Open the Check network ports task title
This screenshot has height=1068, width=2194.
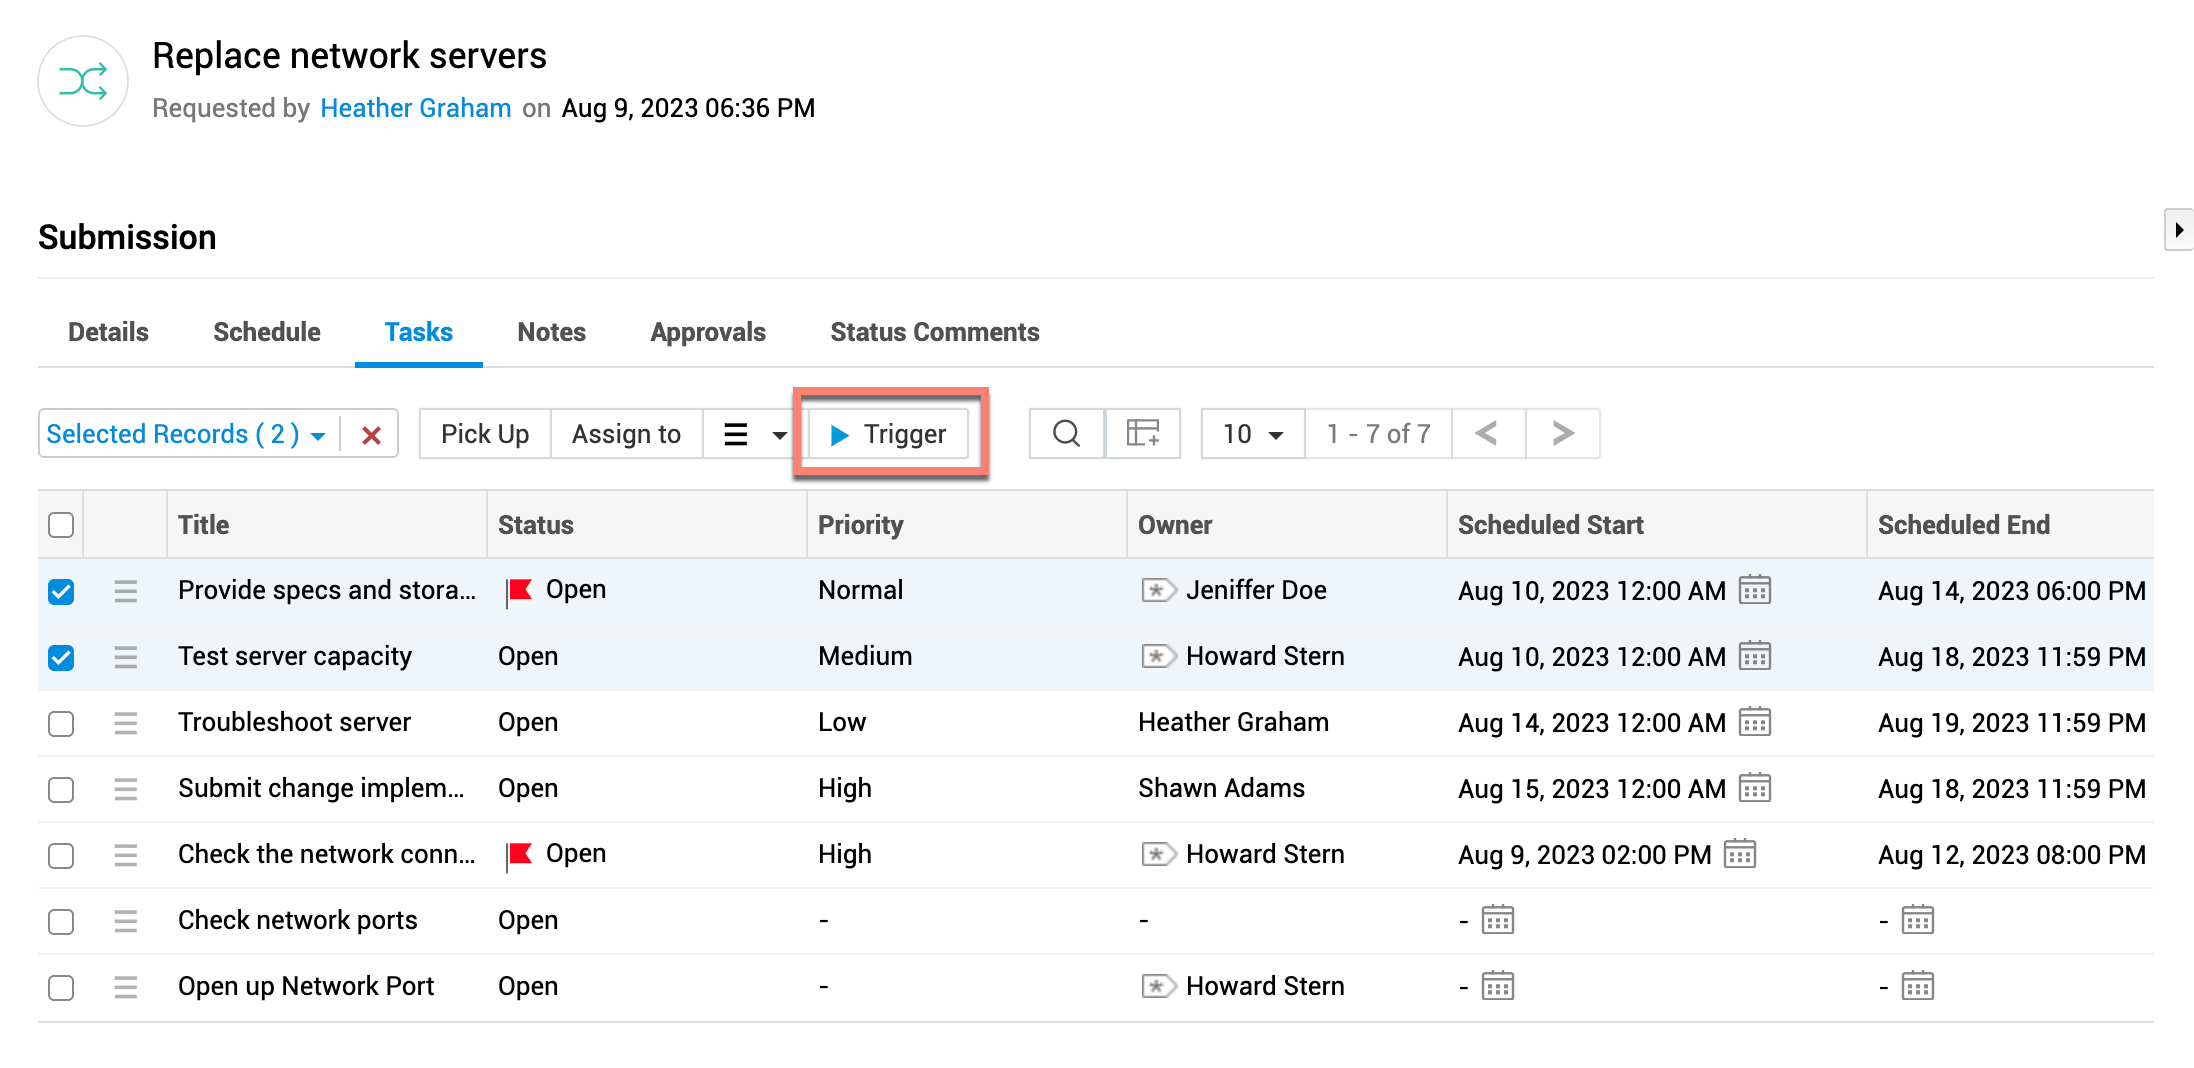pyautogui.click(x=298, y=920)
